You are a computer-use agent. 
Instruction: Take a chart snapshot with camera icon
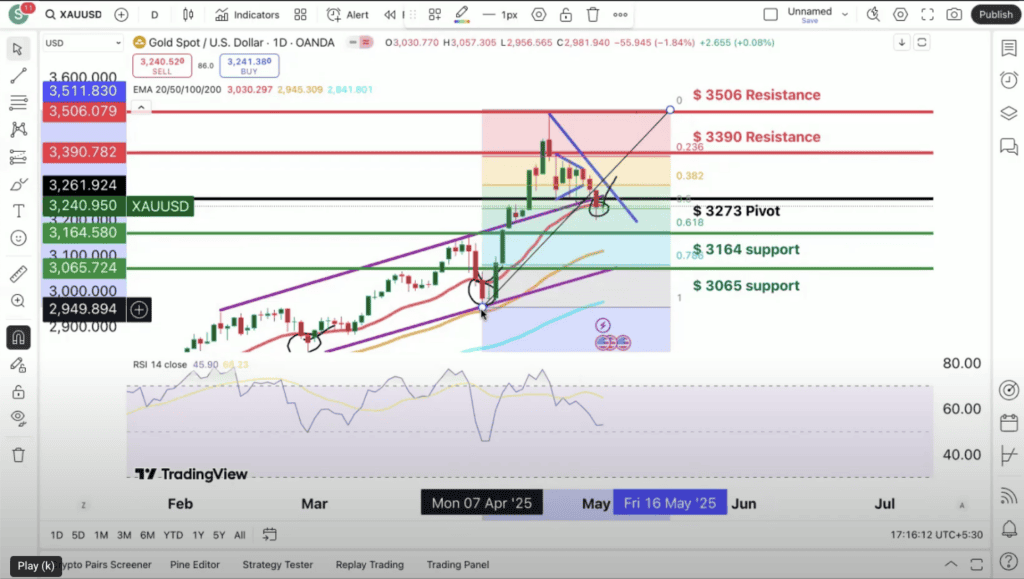point(954,14)
